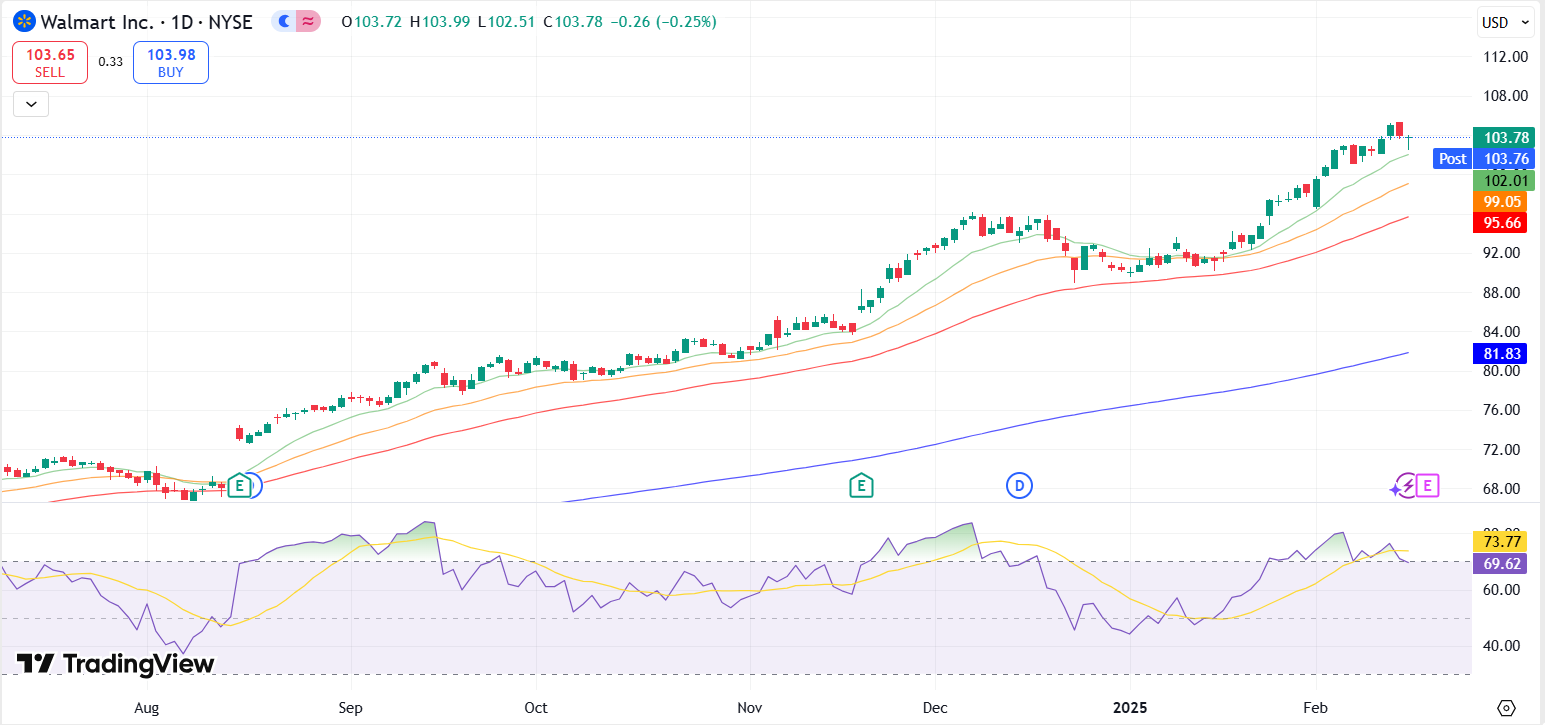The width and height of the screenshot is (1545, 725).
Task: Click the SELL 103.65 button
Action: tap(50, 62)
